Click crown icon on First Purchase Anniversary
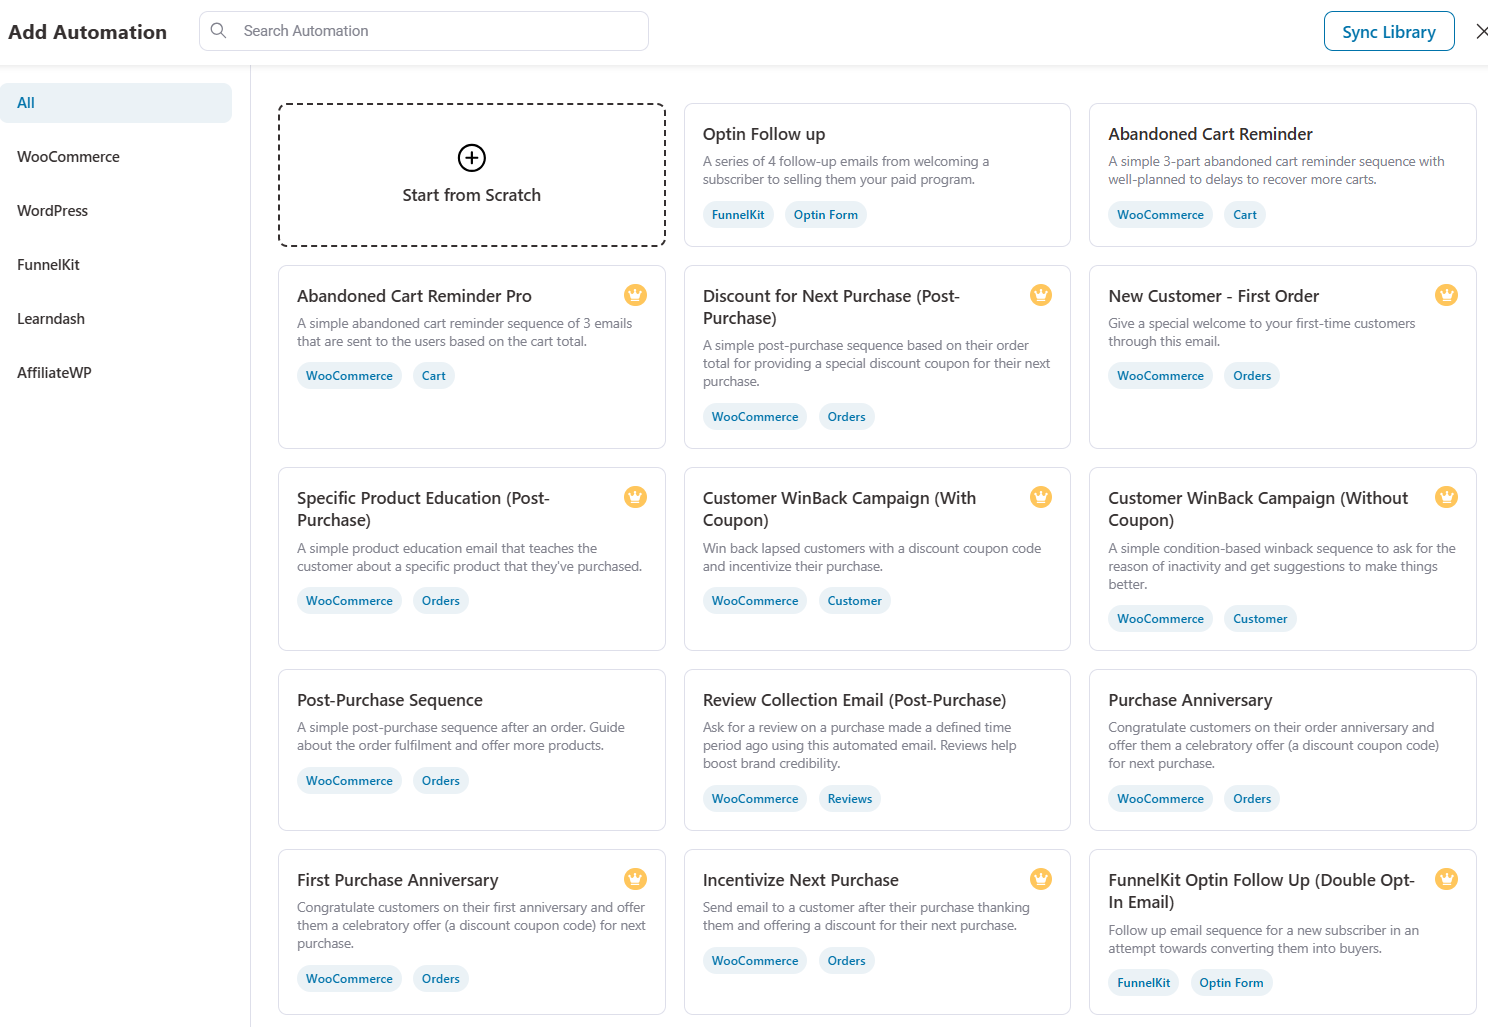The image size is (1488, 1027). click(x=635, y=879)
